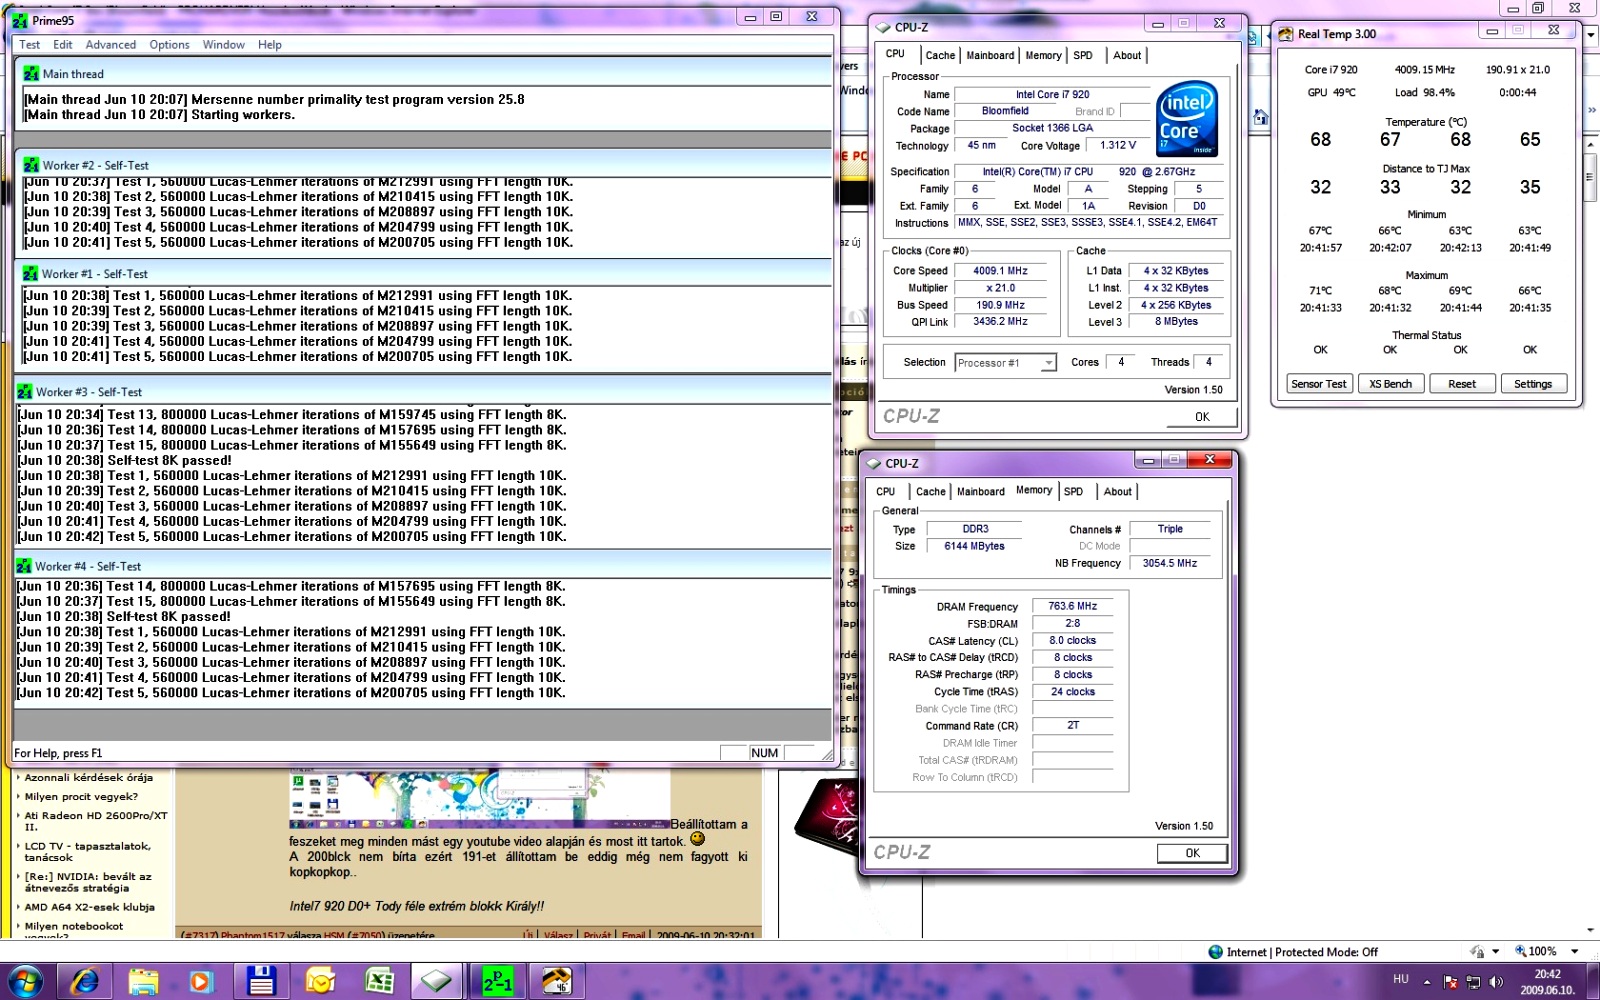Open the Processor #1 selection dropdown
The height and width of the screenshot is (1000, 1600).
point(1006,363)
